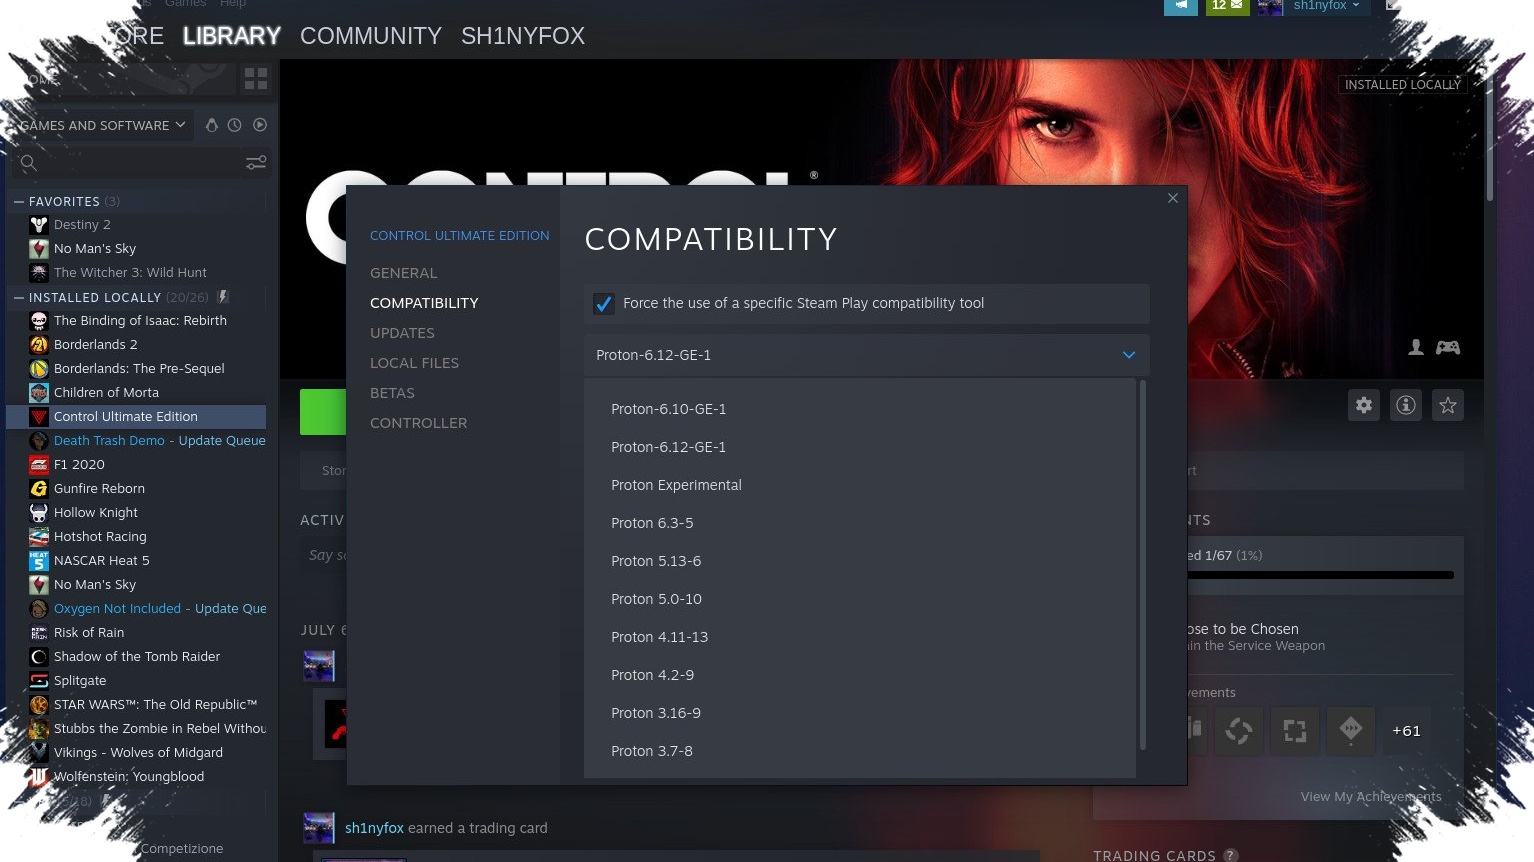1534x862 pixels.
Task: Select Shadow of the Tomb Raider
Action: pyautogui.click(x=137, y=657)
